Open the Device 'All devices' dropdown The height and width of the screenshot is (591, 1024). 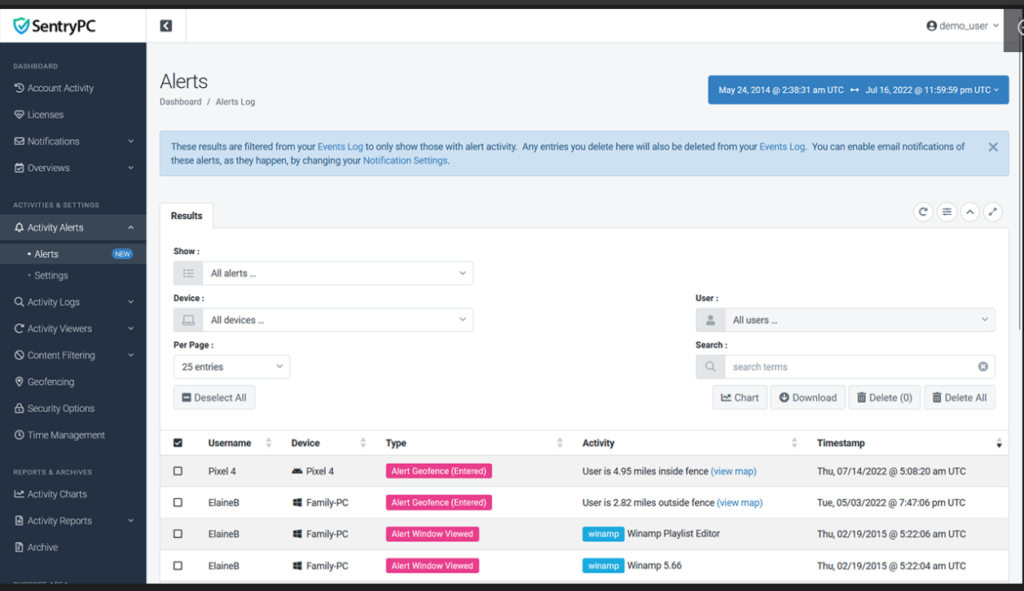pos(338,320)
